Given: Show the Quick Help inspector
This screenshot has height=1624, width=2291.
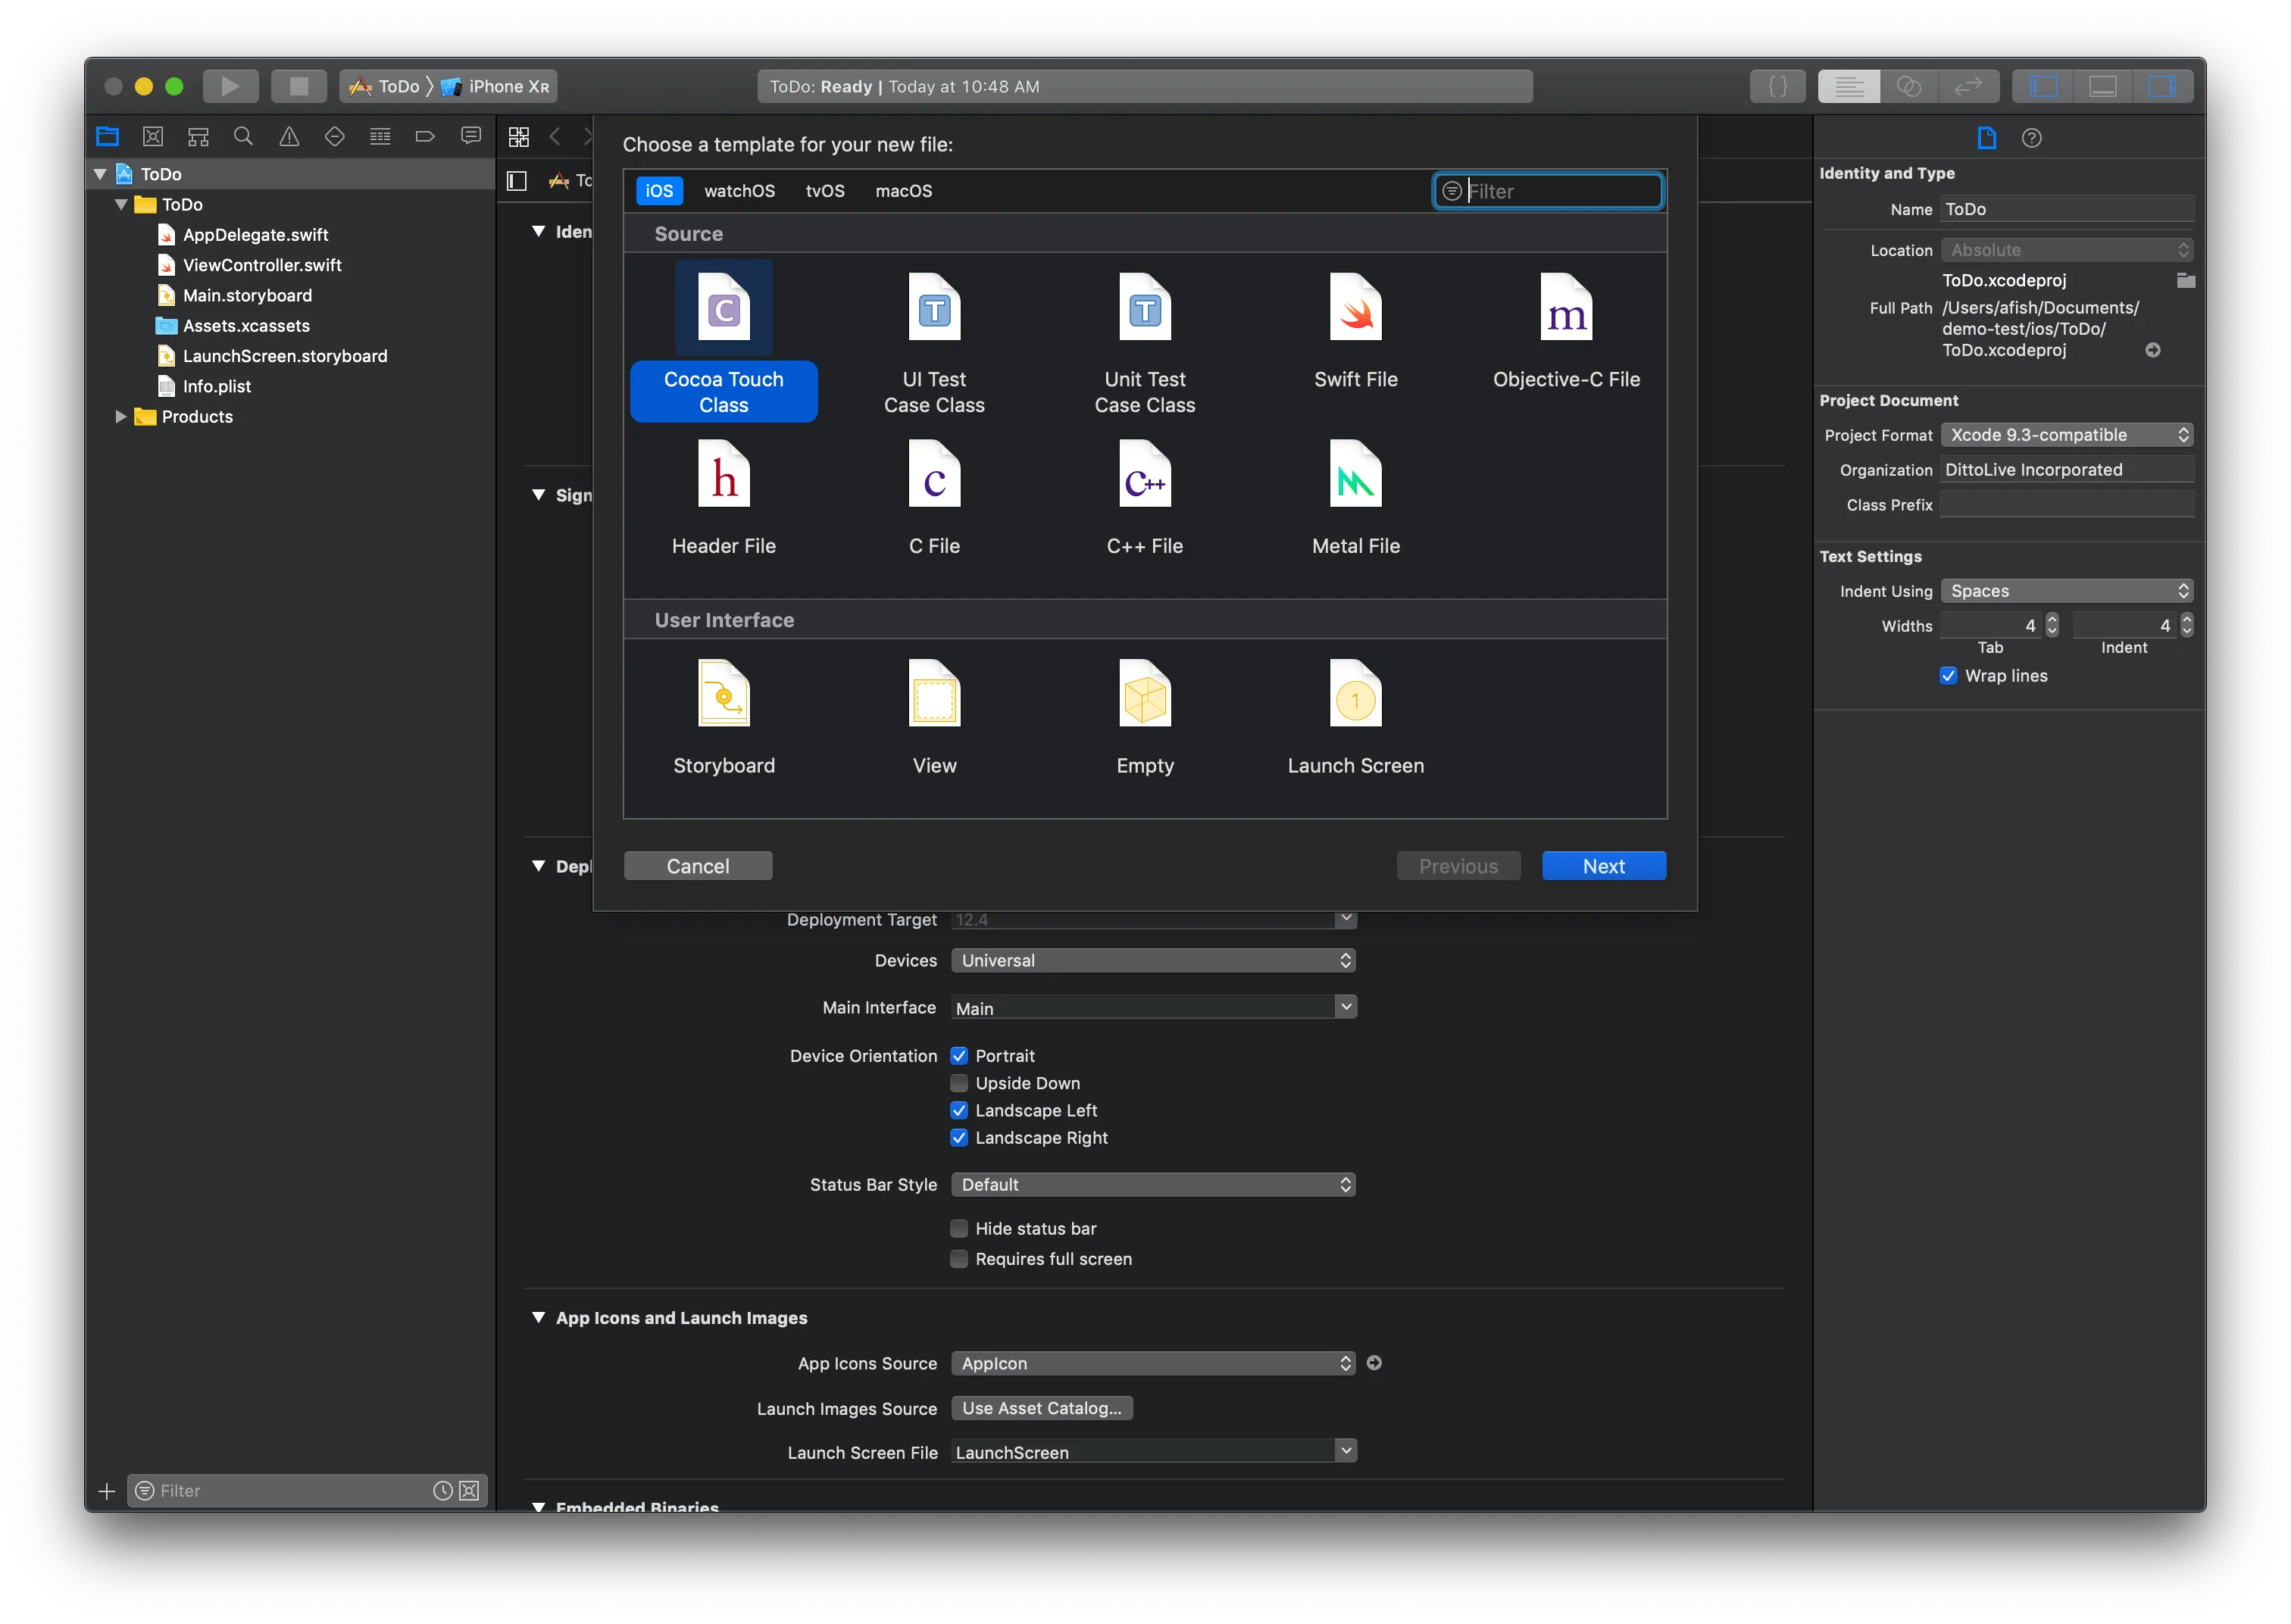Looking at the screenshot, I should click(x=2031, y=137).
